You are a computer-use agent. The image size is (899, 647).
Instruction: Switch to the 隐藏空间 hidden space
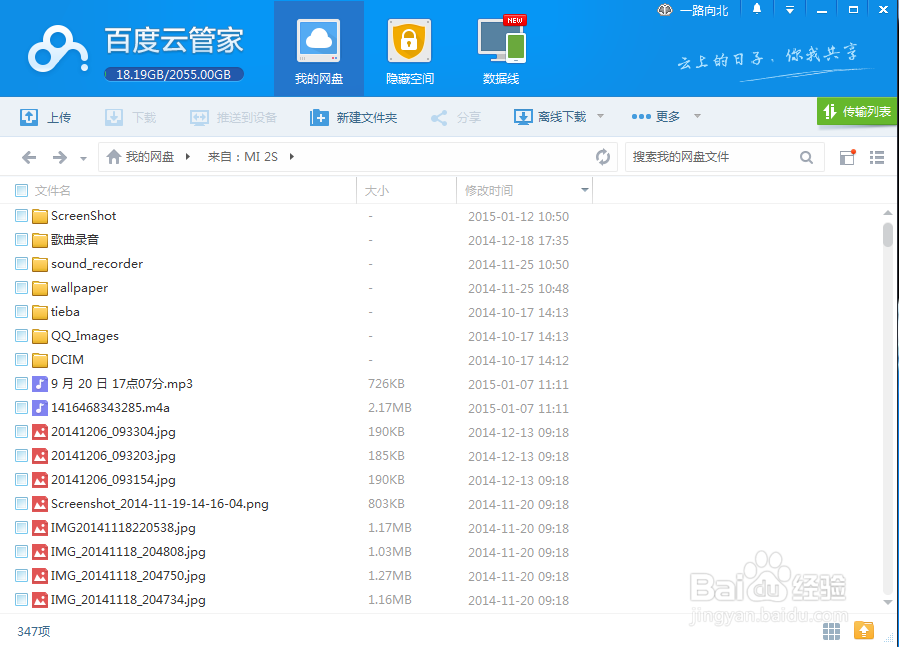409,48
